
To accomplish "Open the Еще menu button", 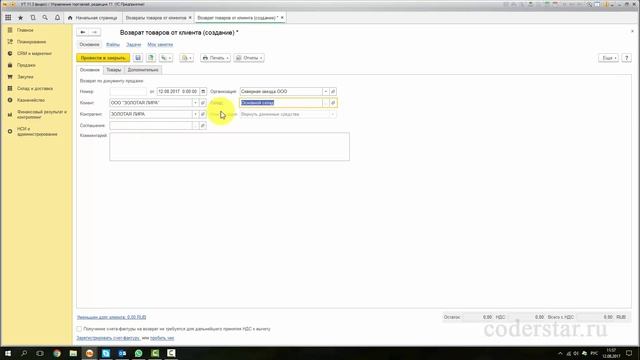I will click(x=609, y=58).
